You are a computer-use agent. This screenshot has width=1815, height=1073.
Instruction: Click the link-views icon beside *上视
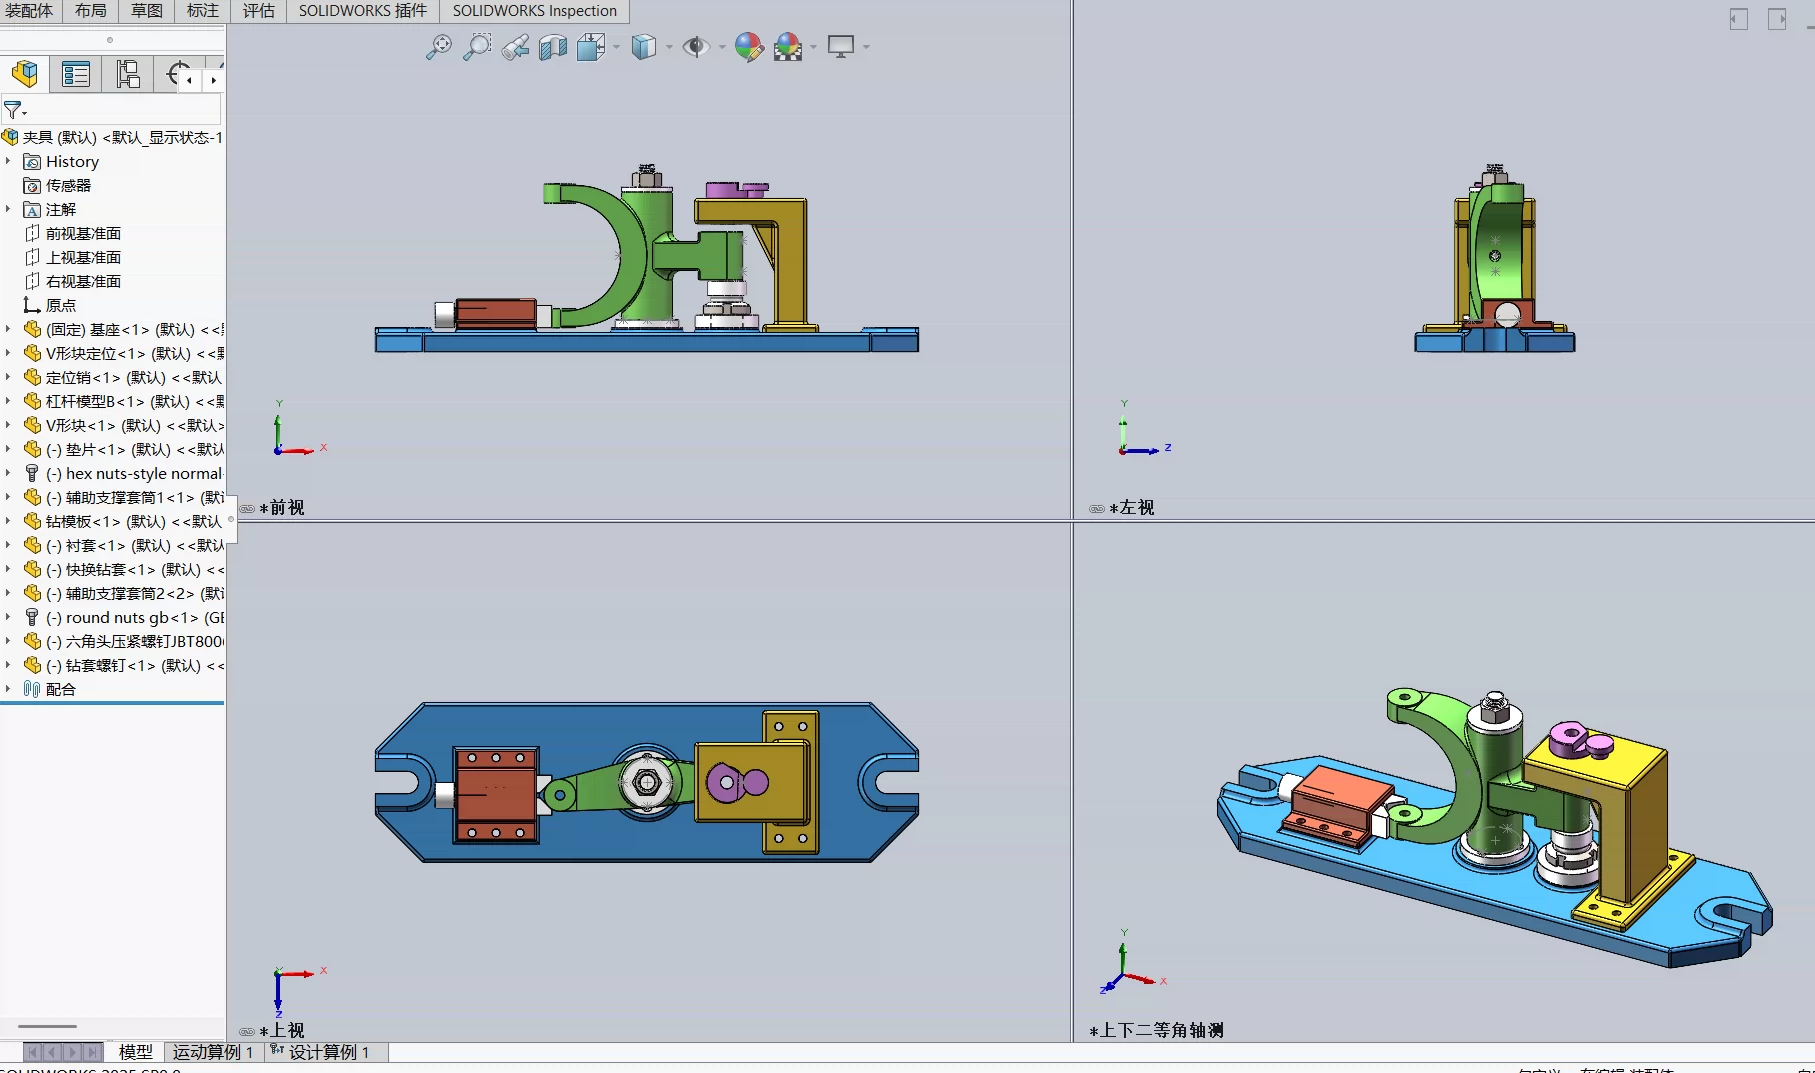(247, 1032)
